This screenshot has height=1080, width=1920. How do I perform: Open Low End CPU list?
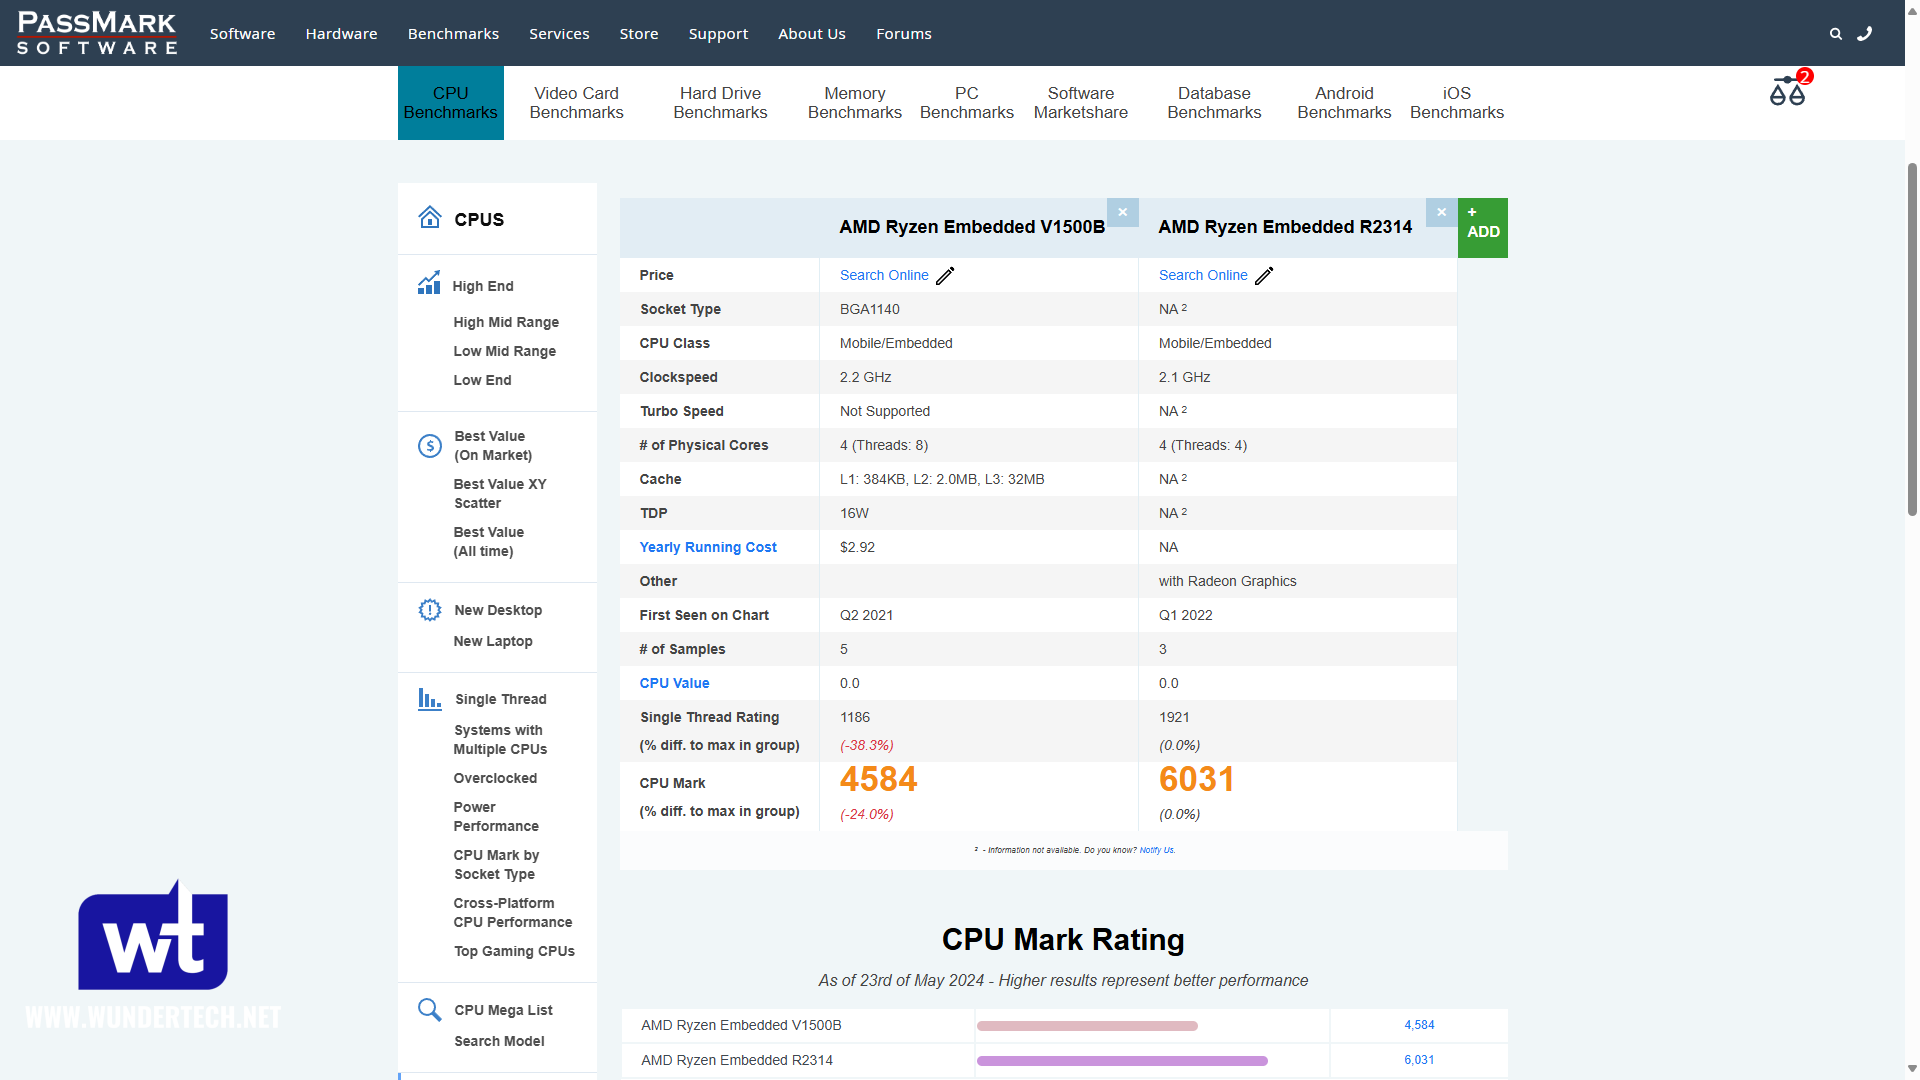click(x=482, y=380)
